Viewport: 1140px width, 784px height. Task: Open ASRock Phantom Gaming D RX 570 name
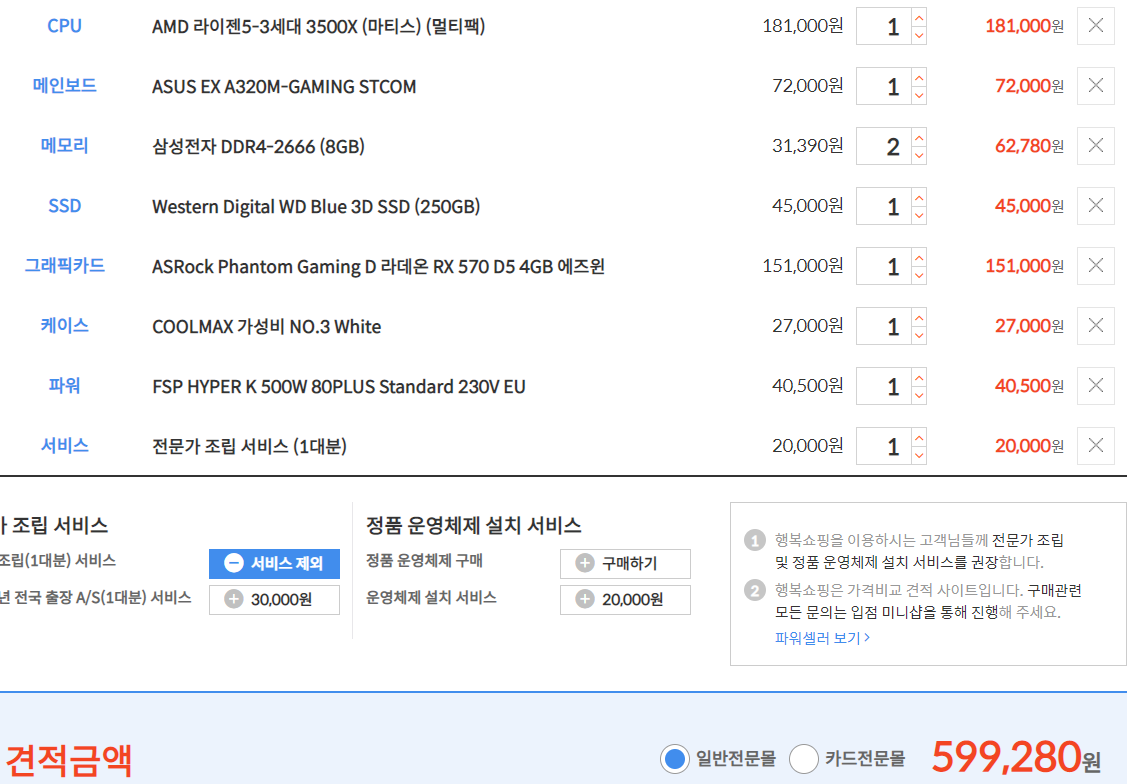pyautogui.click(x=378, y=267)
